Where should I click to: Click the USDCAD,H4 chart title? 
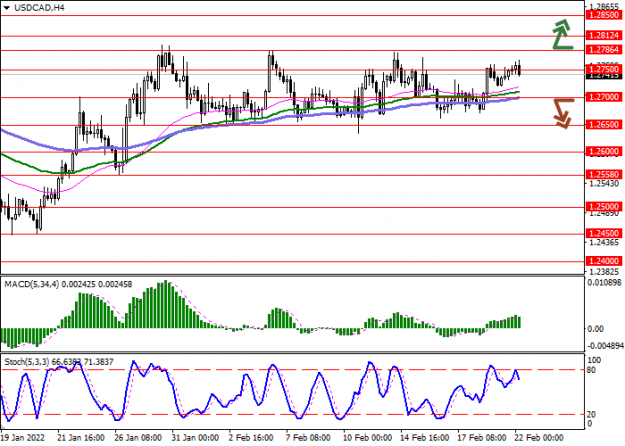pos(39,8)
